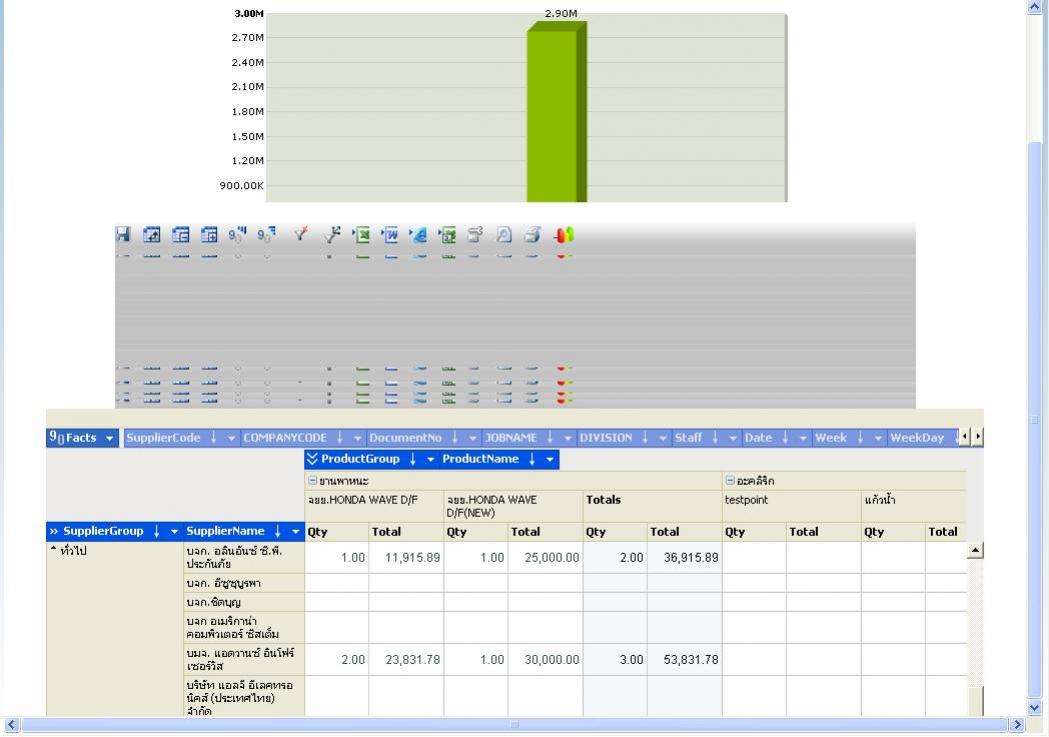Open the DocumentNo filter dropdown arrow
1049x737 pixels.
coord(472,438)
